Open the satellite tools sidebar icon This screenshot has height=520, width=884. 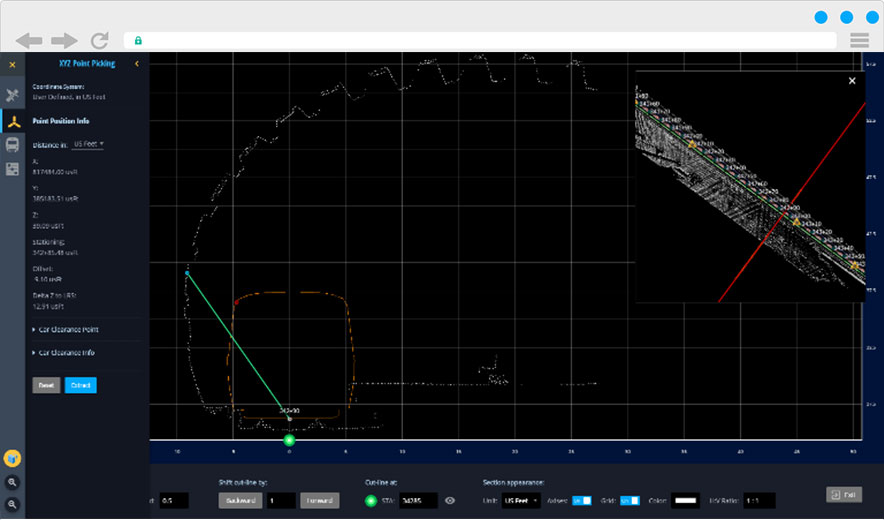click(13, 96)
